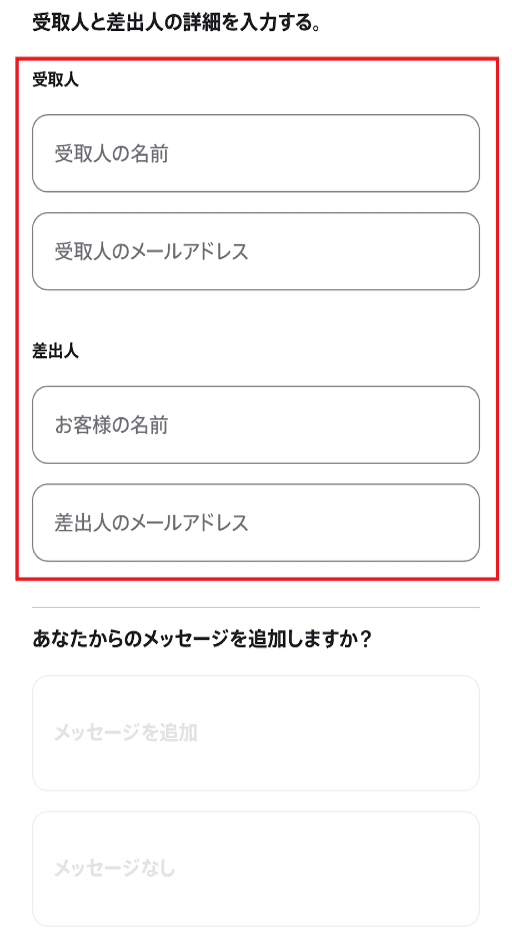The image size is (512, 947).
Task: Click the 差出人 section label
Action: [x=55, y=352]
